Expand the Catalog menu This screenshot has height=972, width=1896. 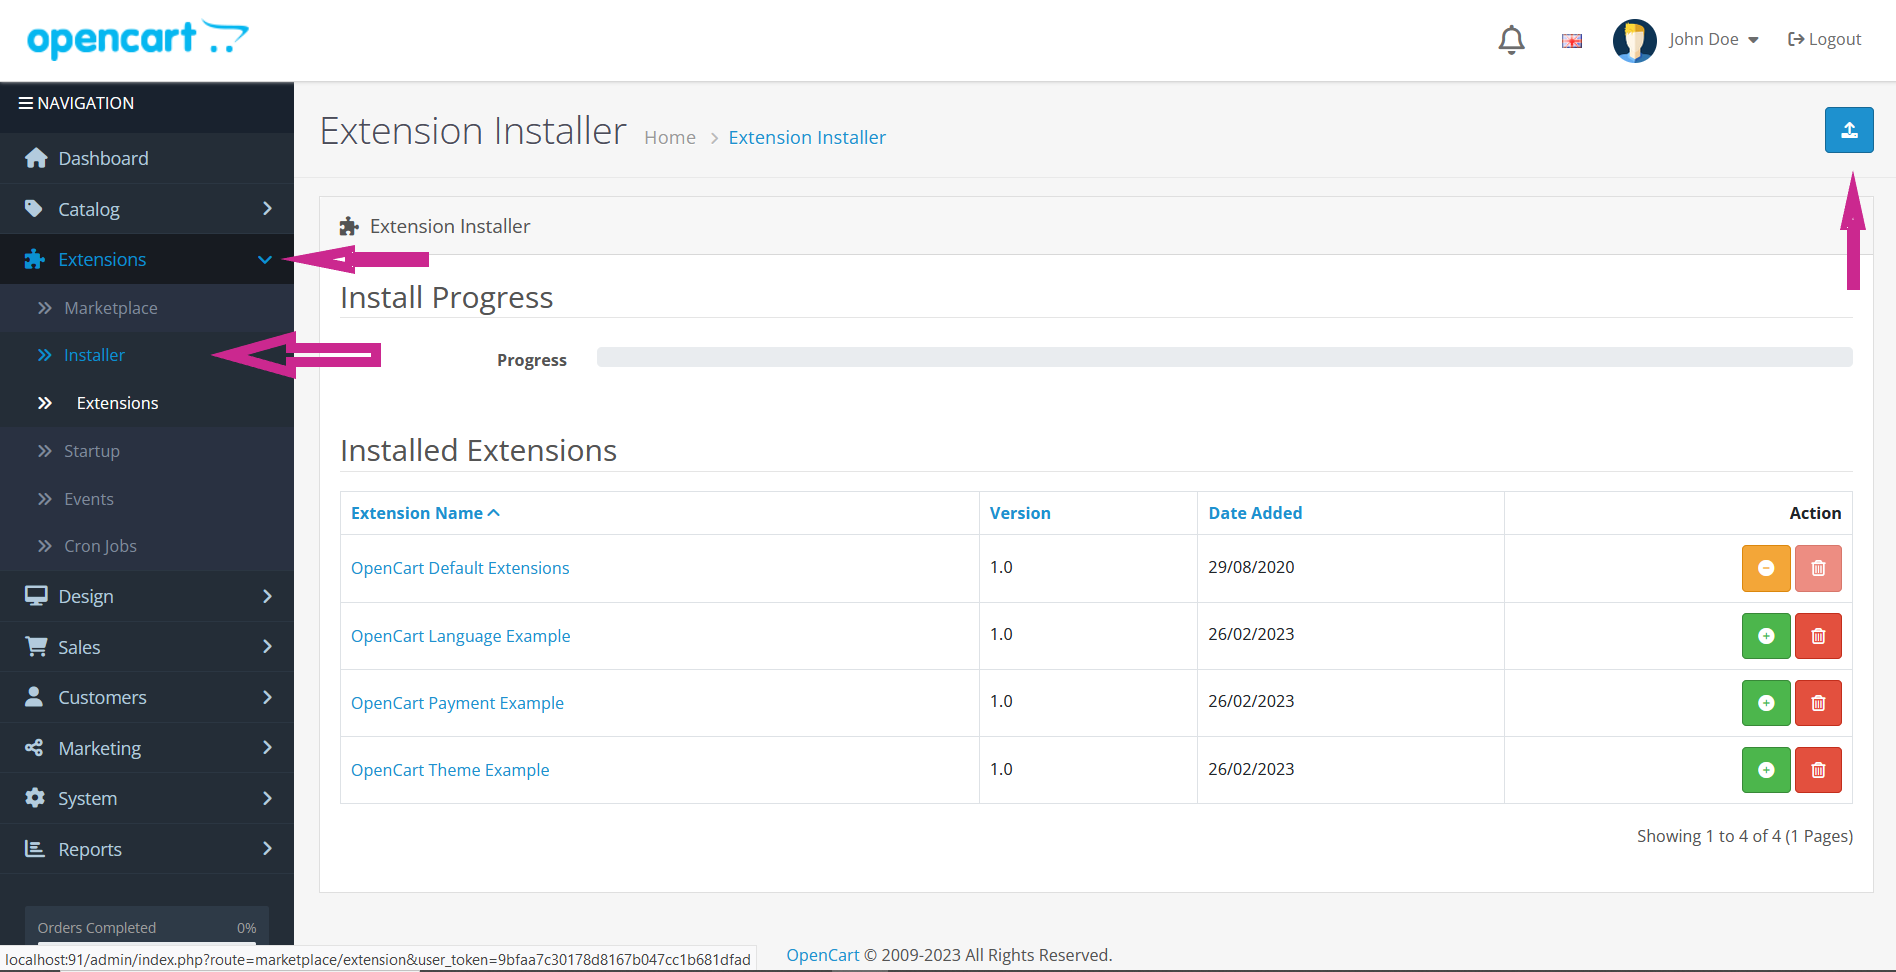point(147,209)
